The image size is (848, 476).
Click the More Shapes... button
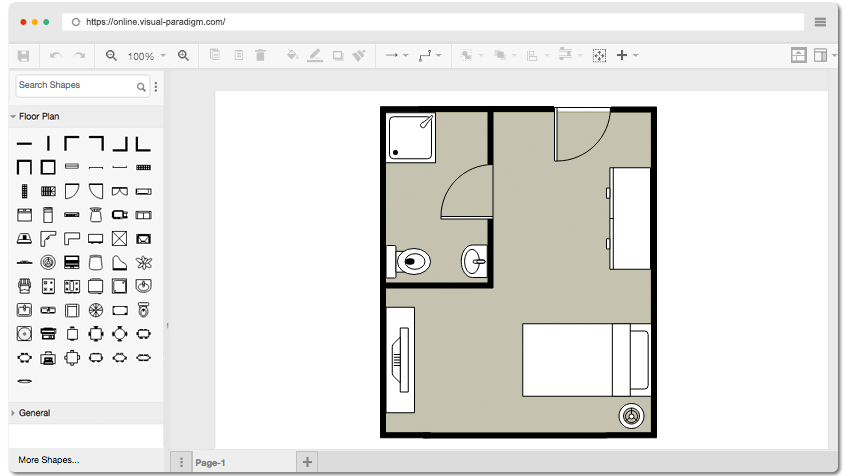(49, 460)
